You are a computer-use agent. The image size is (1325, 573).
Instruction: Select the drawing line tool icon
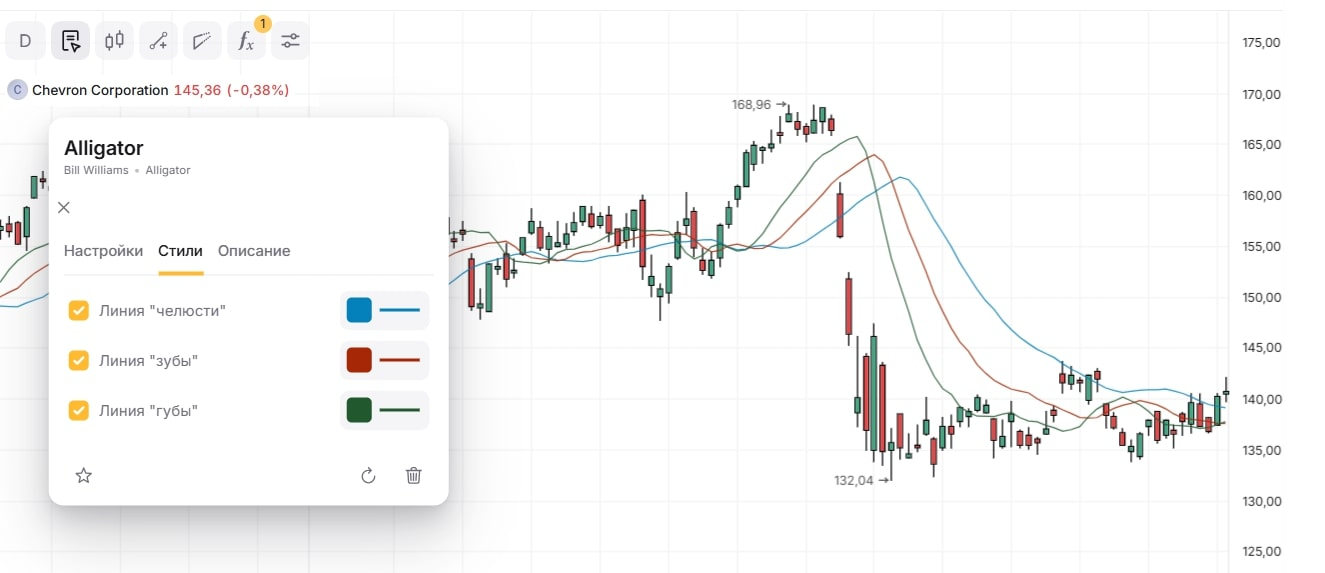pos(158,41)
